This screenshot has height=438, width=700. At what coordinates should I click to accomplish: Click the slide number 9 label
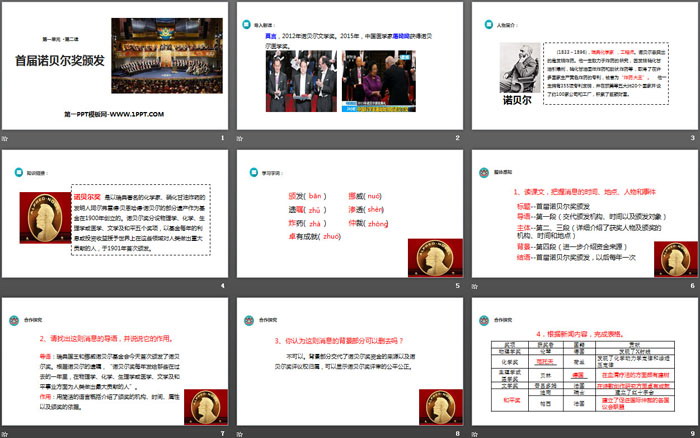691,433
